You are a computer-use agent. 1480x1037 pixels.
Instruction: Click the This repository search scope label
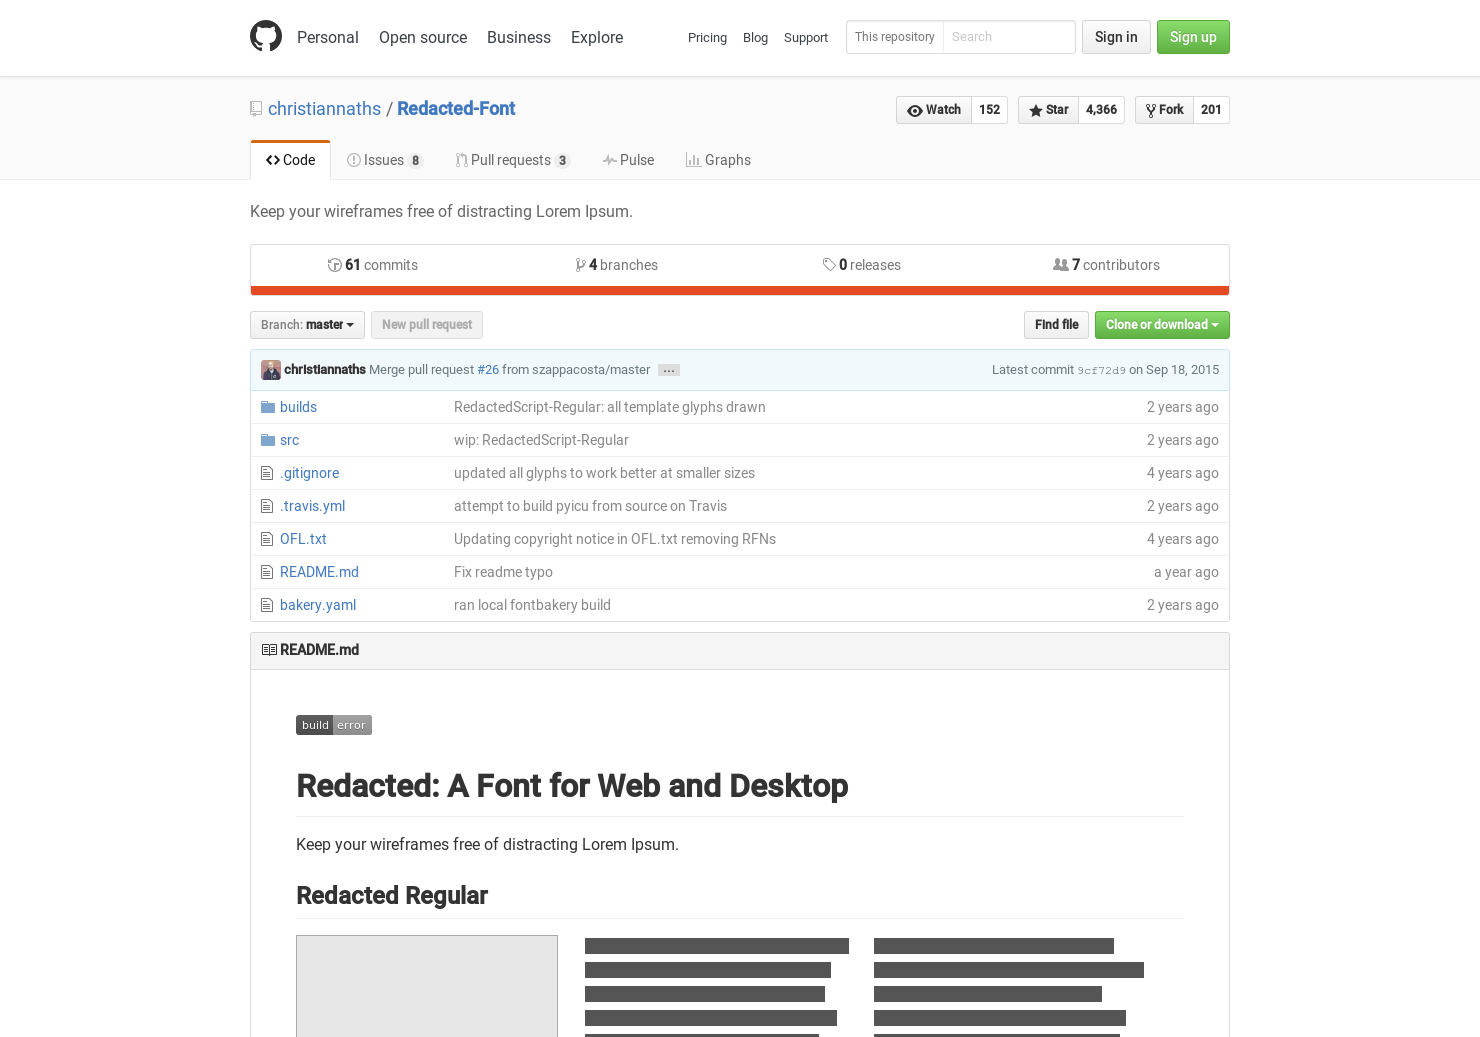(895, 37)
